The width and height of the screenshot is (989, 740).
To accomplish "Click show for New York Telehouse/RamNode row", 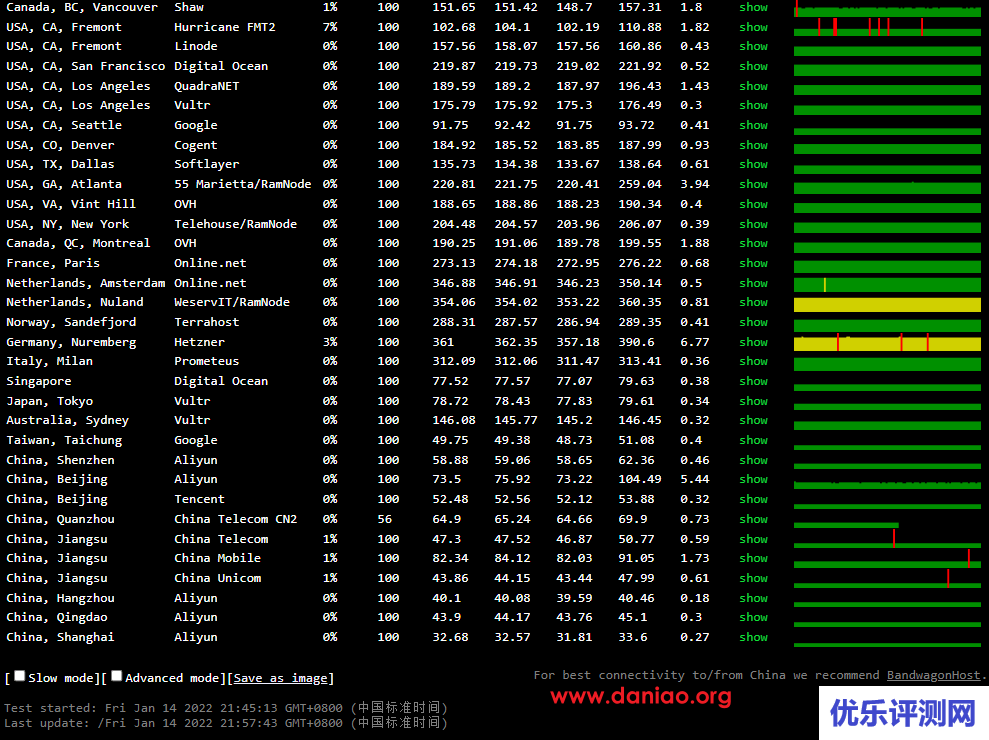I will tap(754, 224).
